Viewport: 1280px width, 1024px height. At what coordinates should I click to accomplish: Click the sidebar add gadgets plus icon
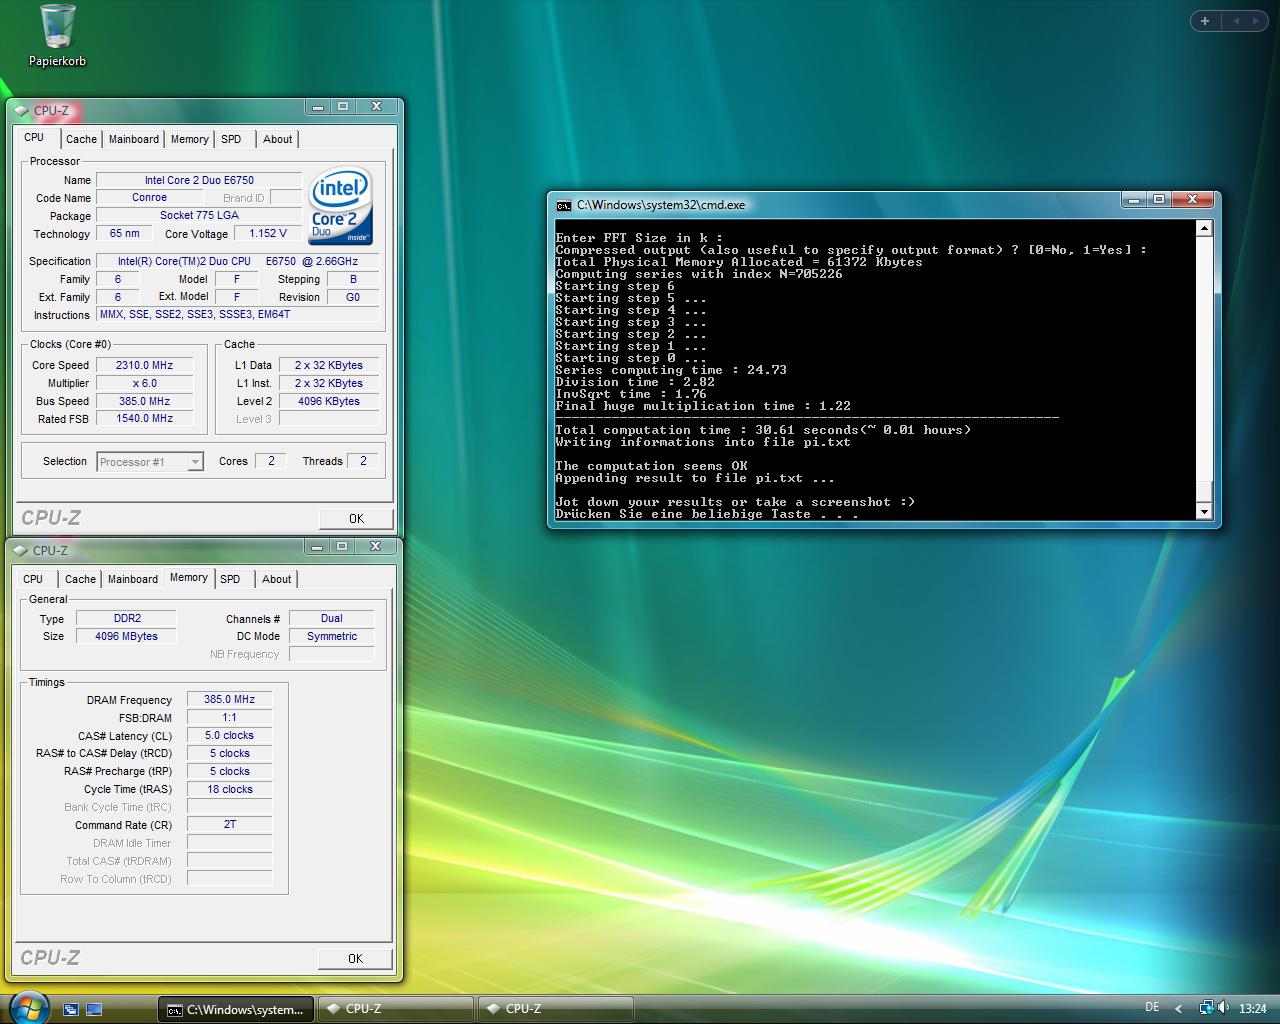[x=1204, y=20]
